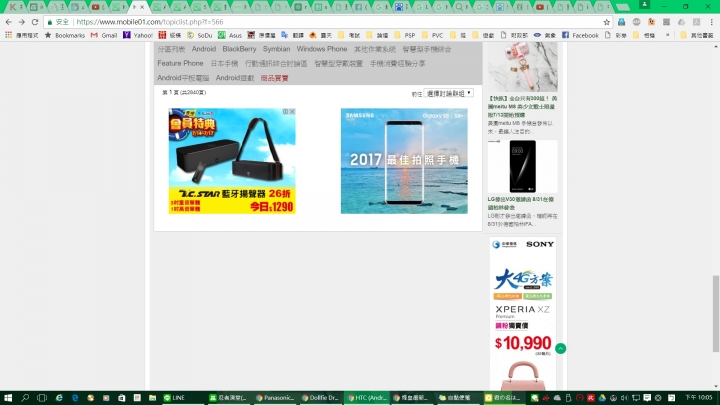The width and height of the screenshot is (720, 405).
Task: Open the 其他書籤 folder
Action: 697,35
